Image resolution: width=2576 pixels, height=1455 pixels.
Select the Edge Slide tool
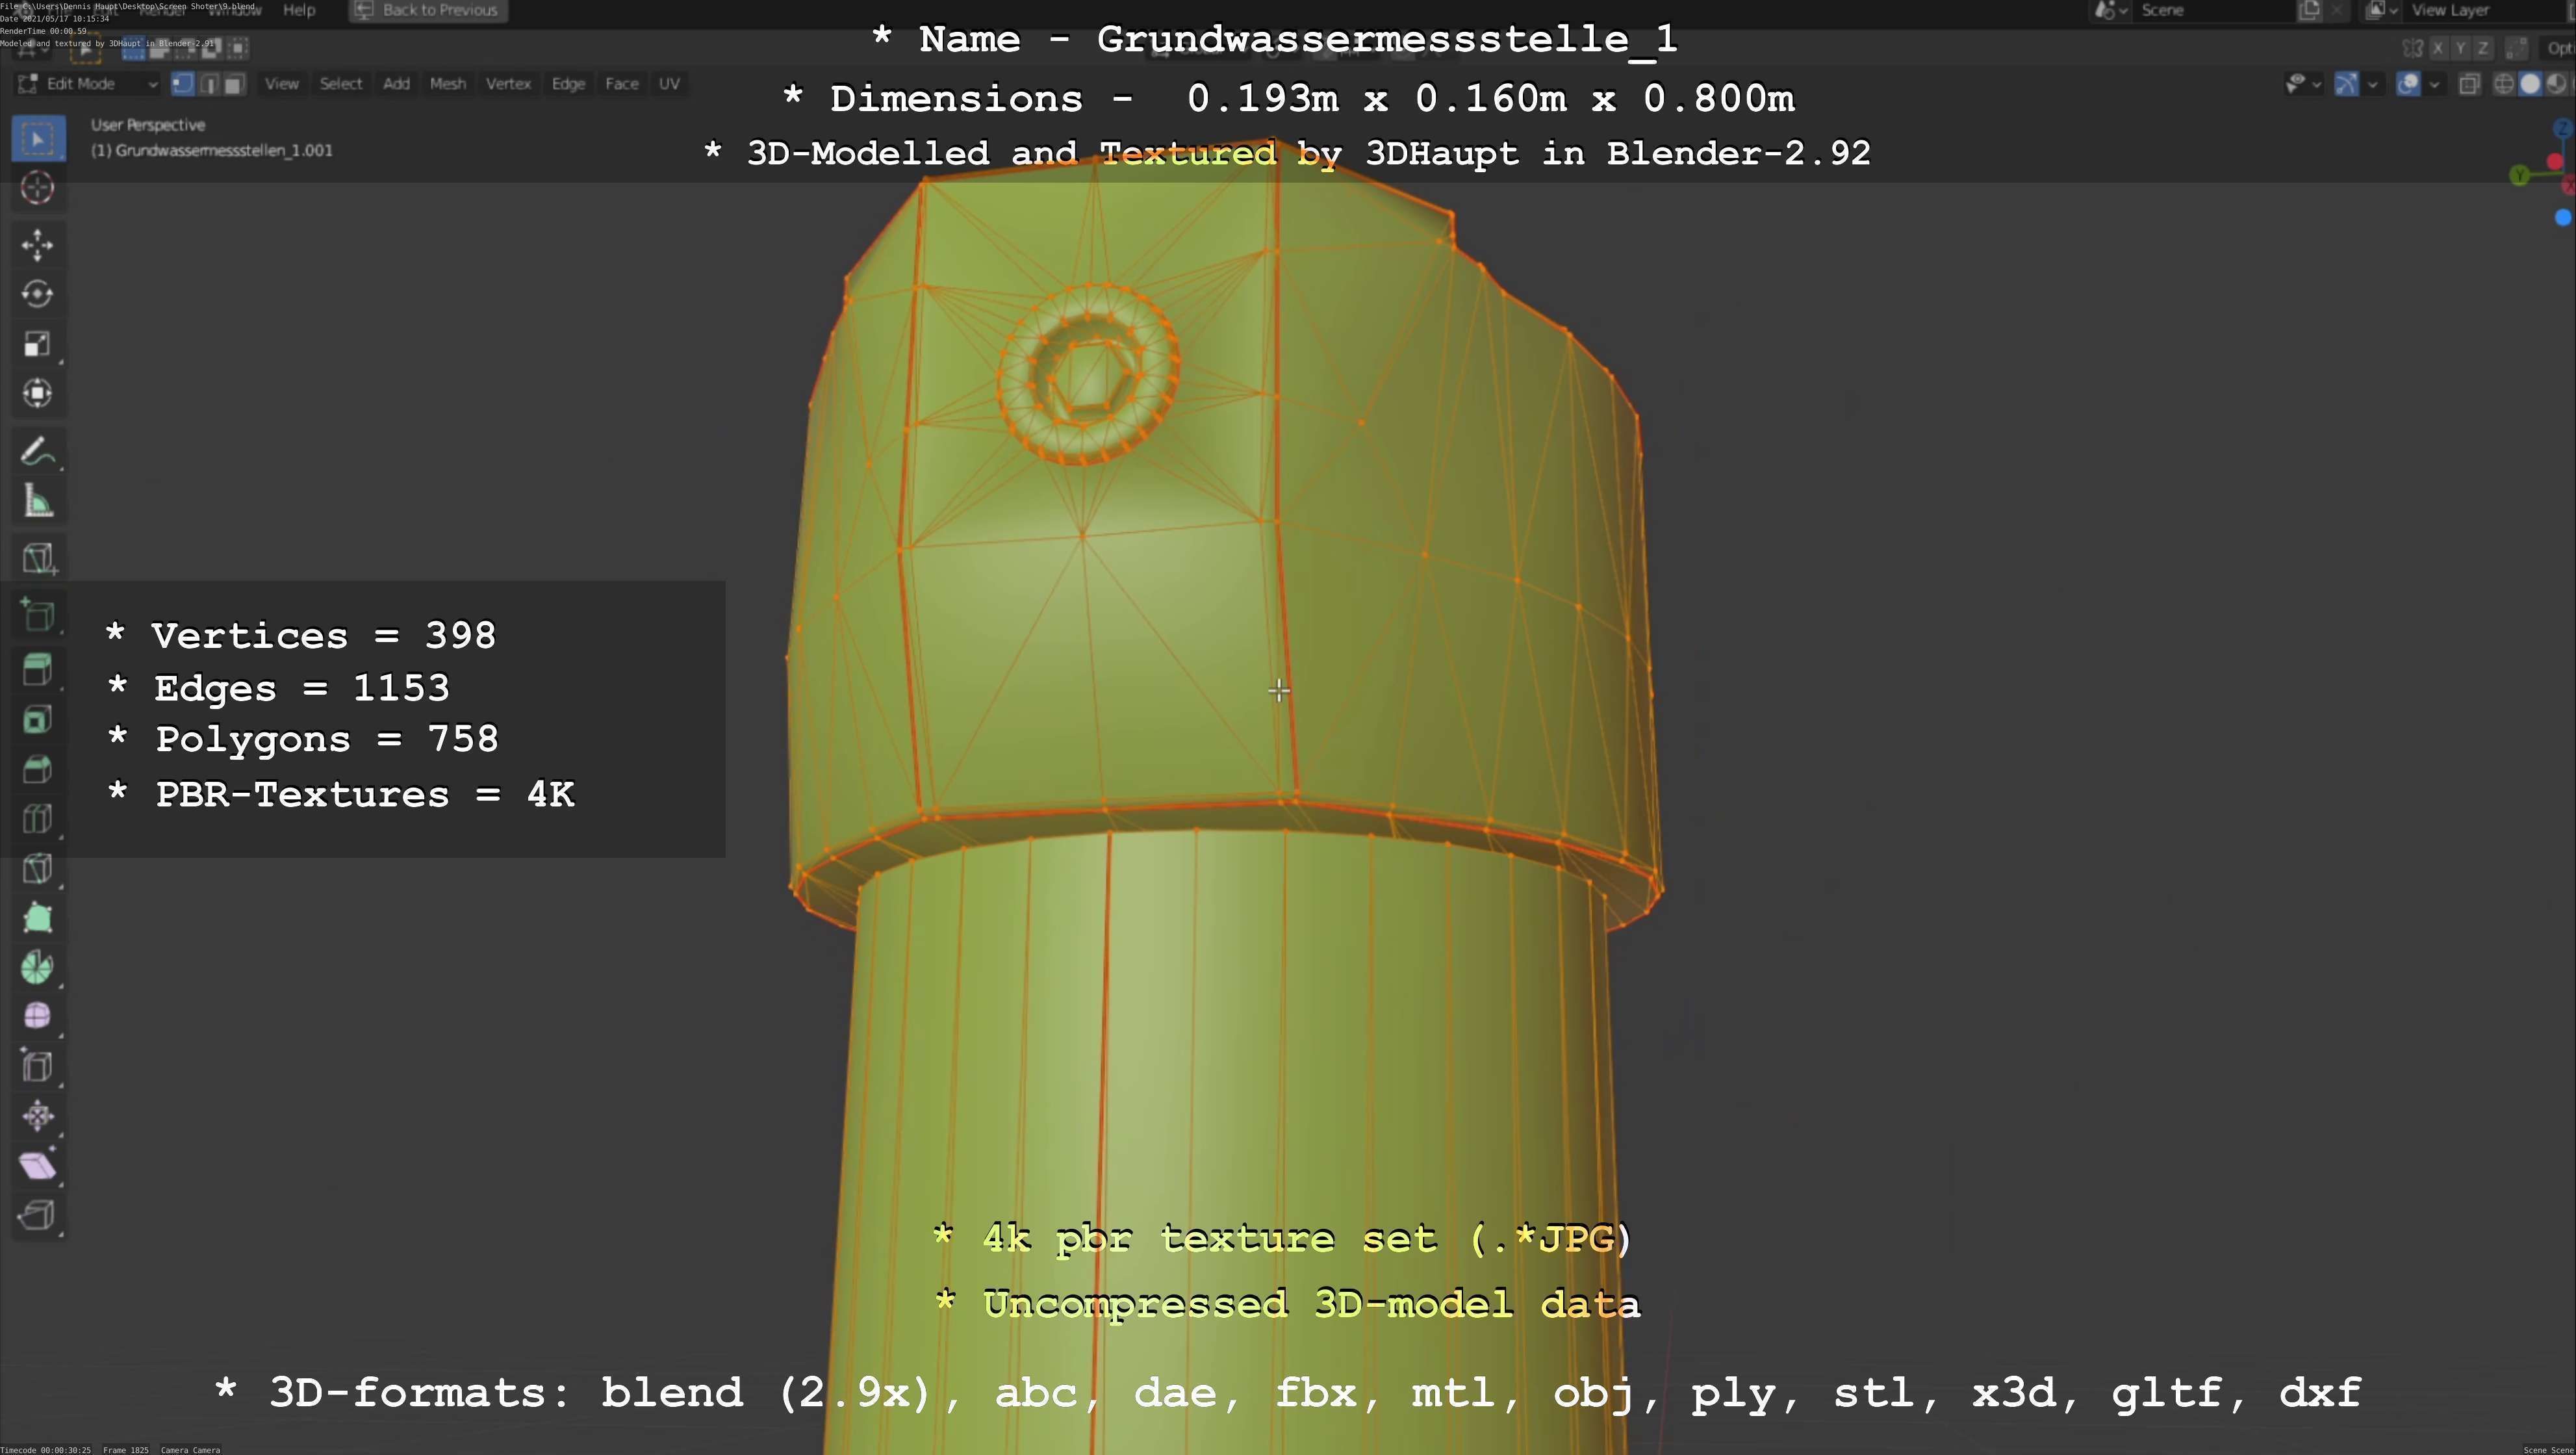coord(38,1066)
